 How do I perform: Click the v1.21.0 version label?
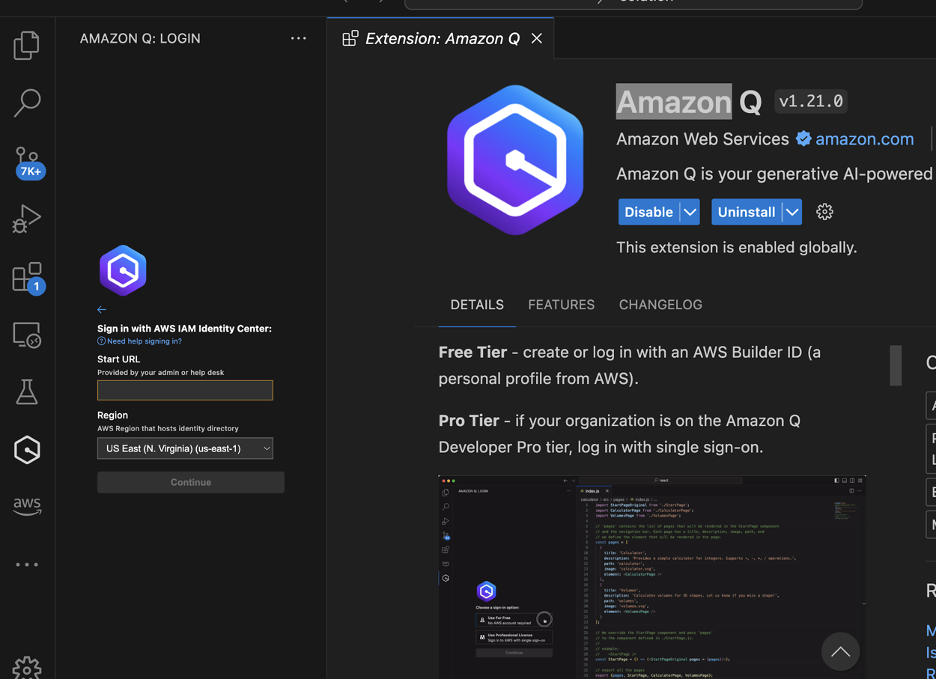811,101
